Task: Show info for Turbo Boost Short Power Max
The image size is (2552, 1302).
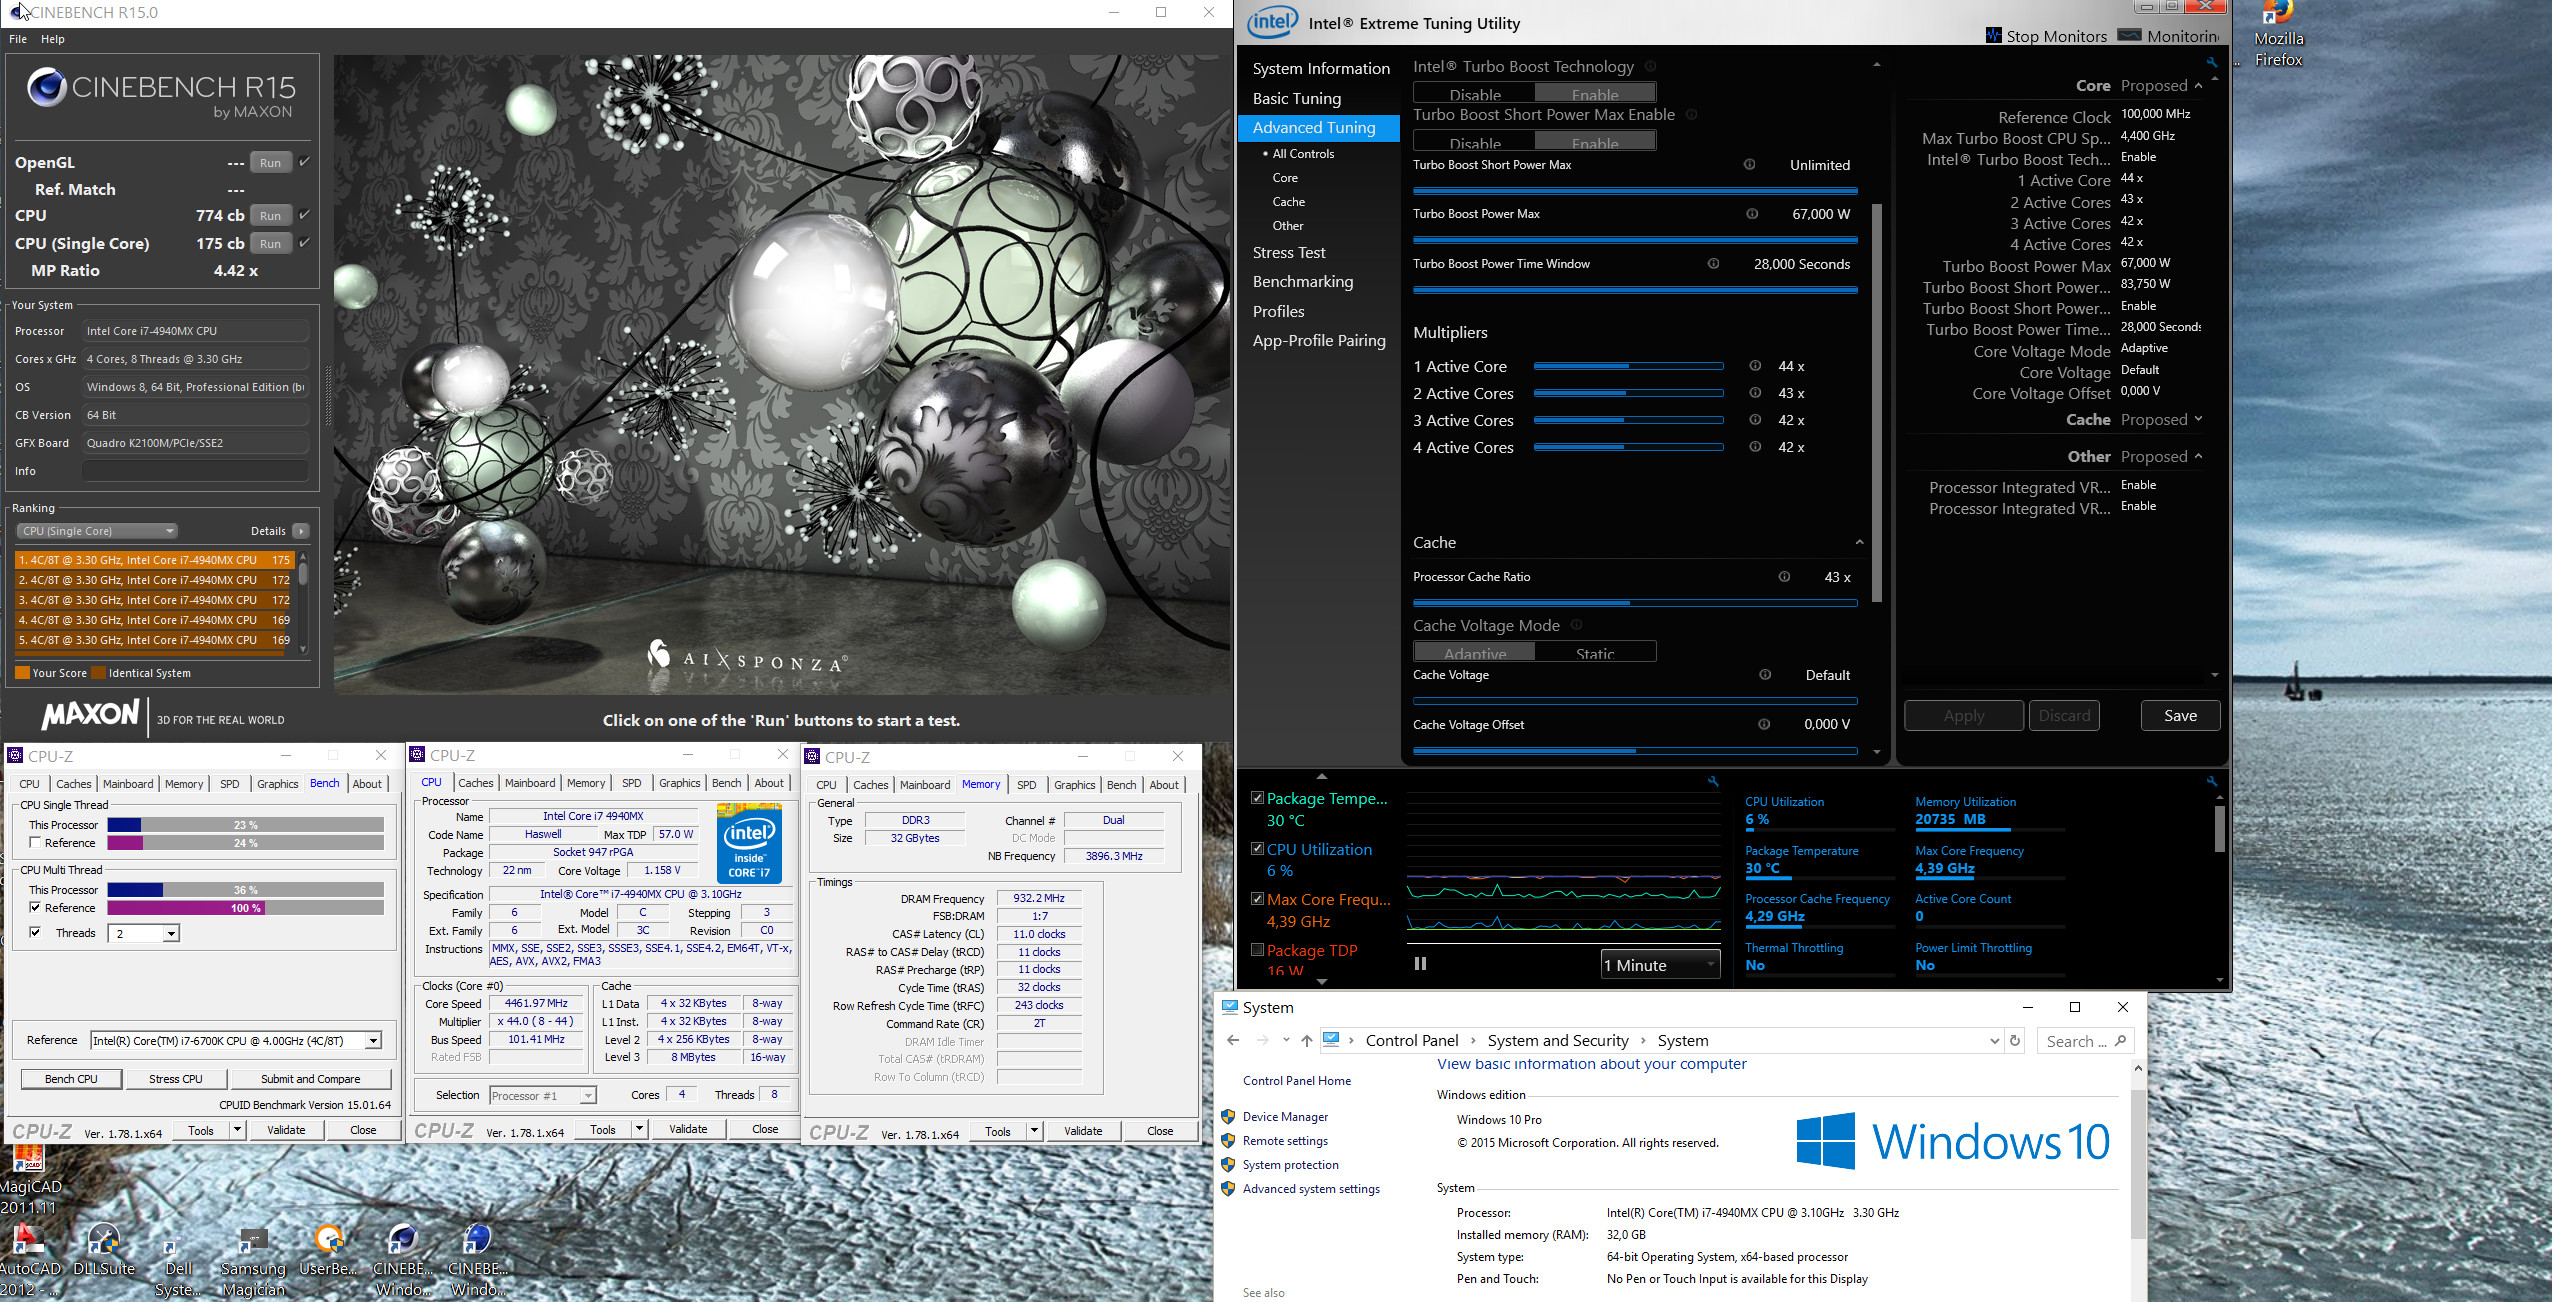Action: click(1749, 165)
